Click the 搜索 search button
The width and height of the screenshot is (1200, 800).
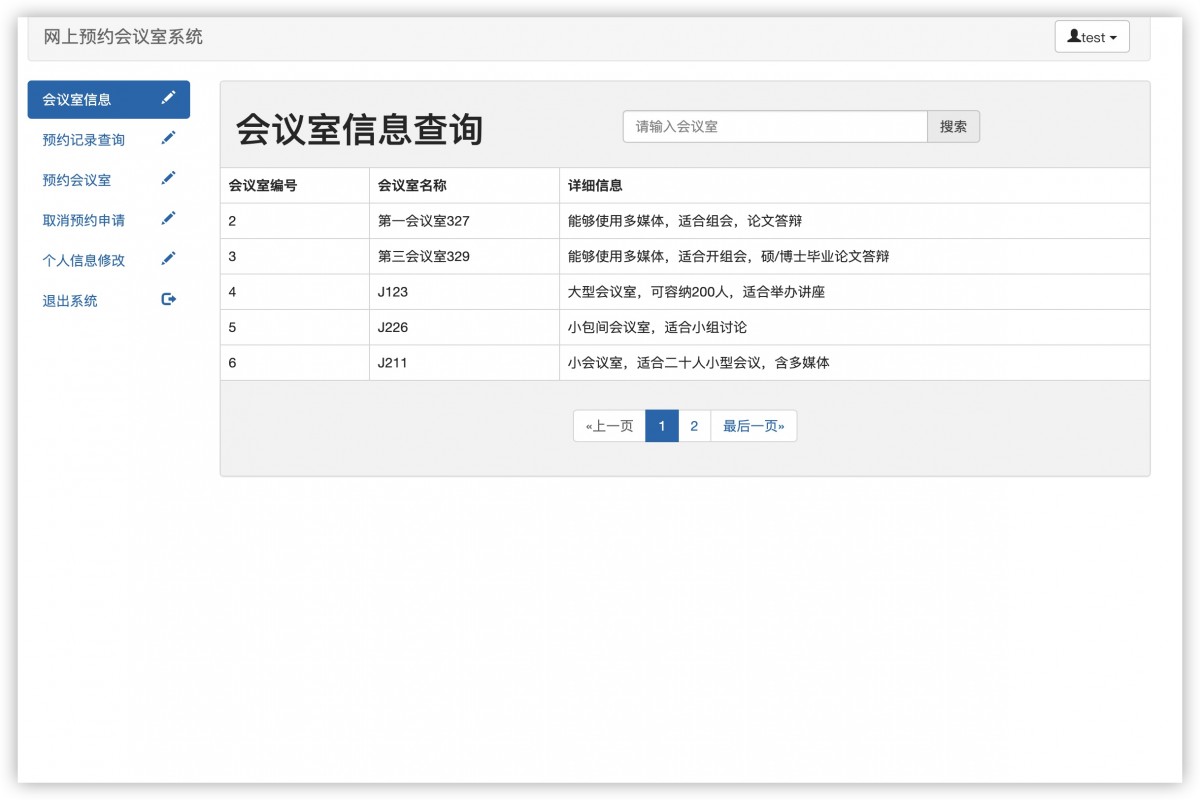(x=954, y=126)
